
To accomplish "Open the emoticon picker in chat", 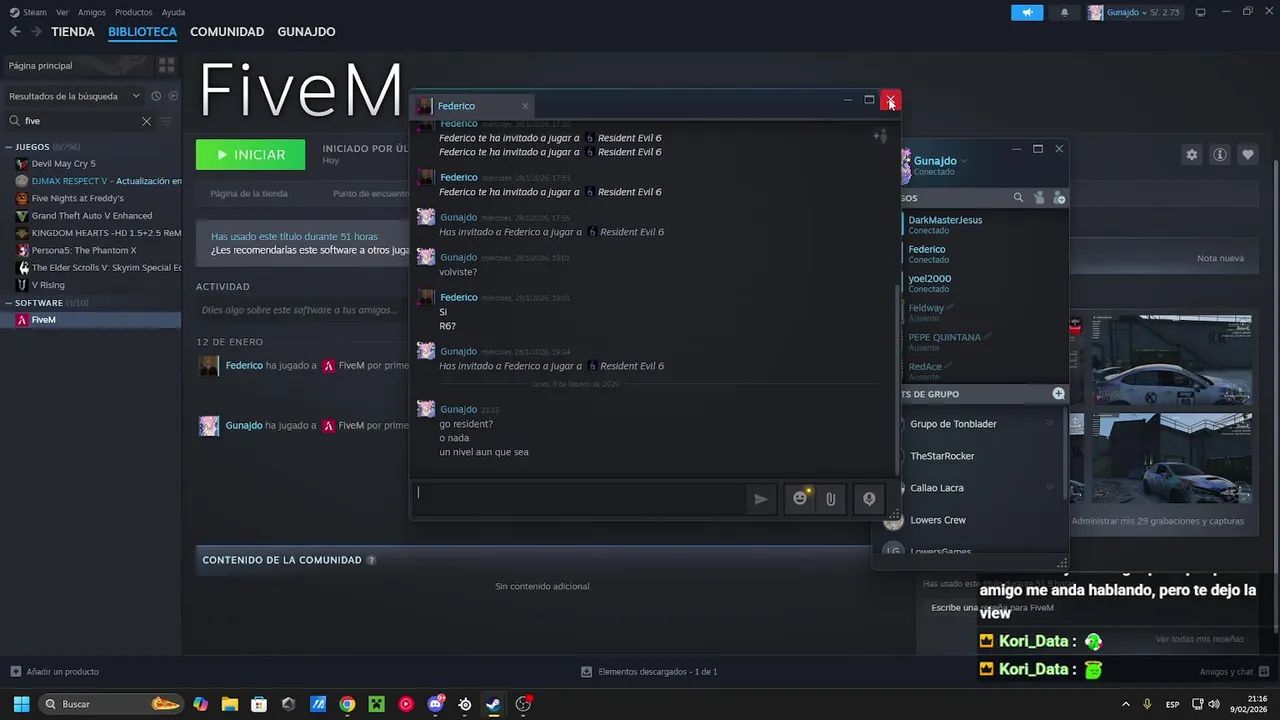I will 800,499.
